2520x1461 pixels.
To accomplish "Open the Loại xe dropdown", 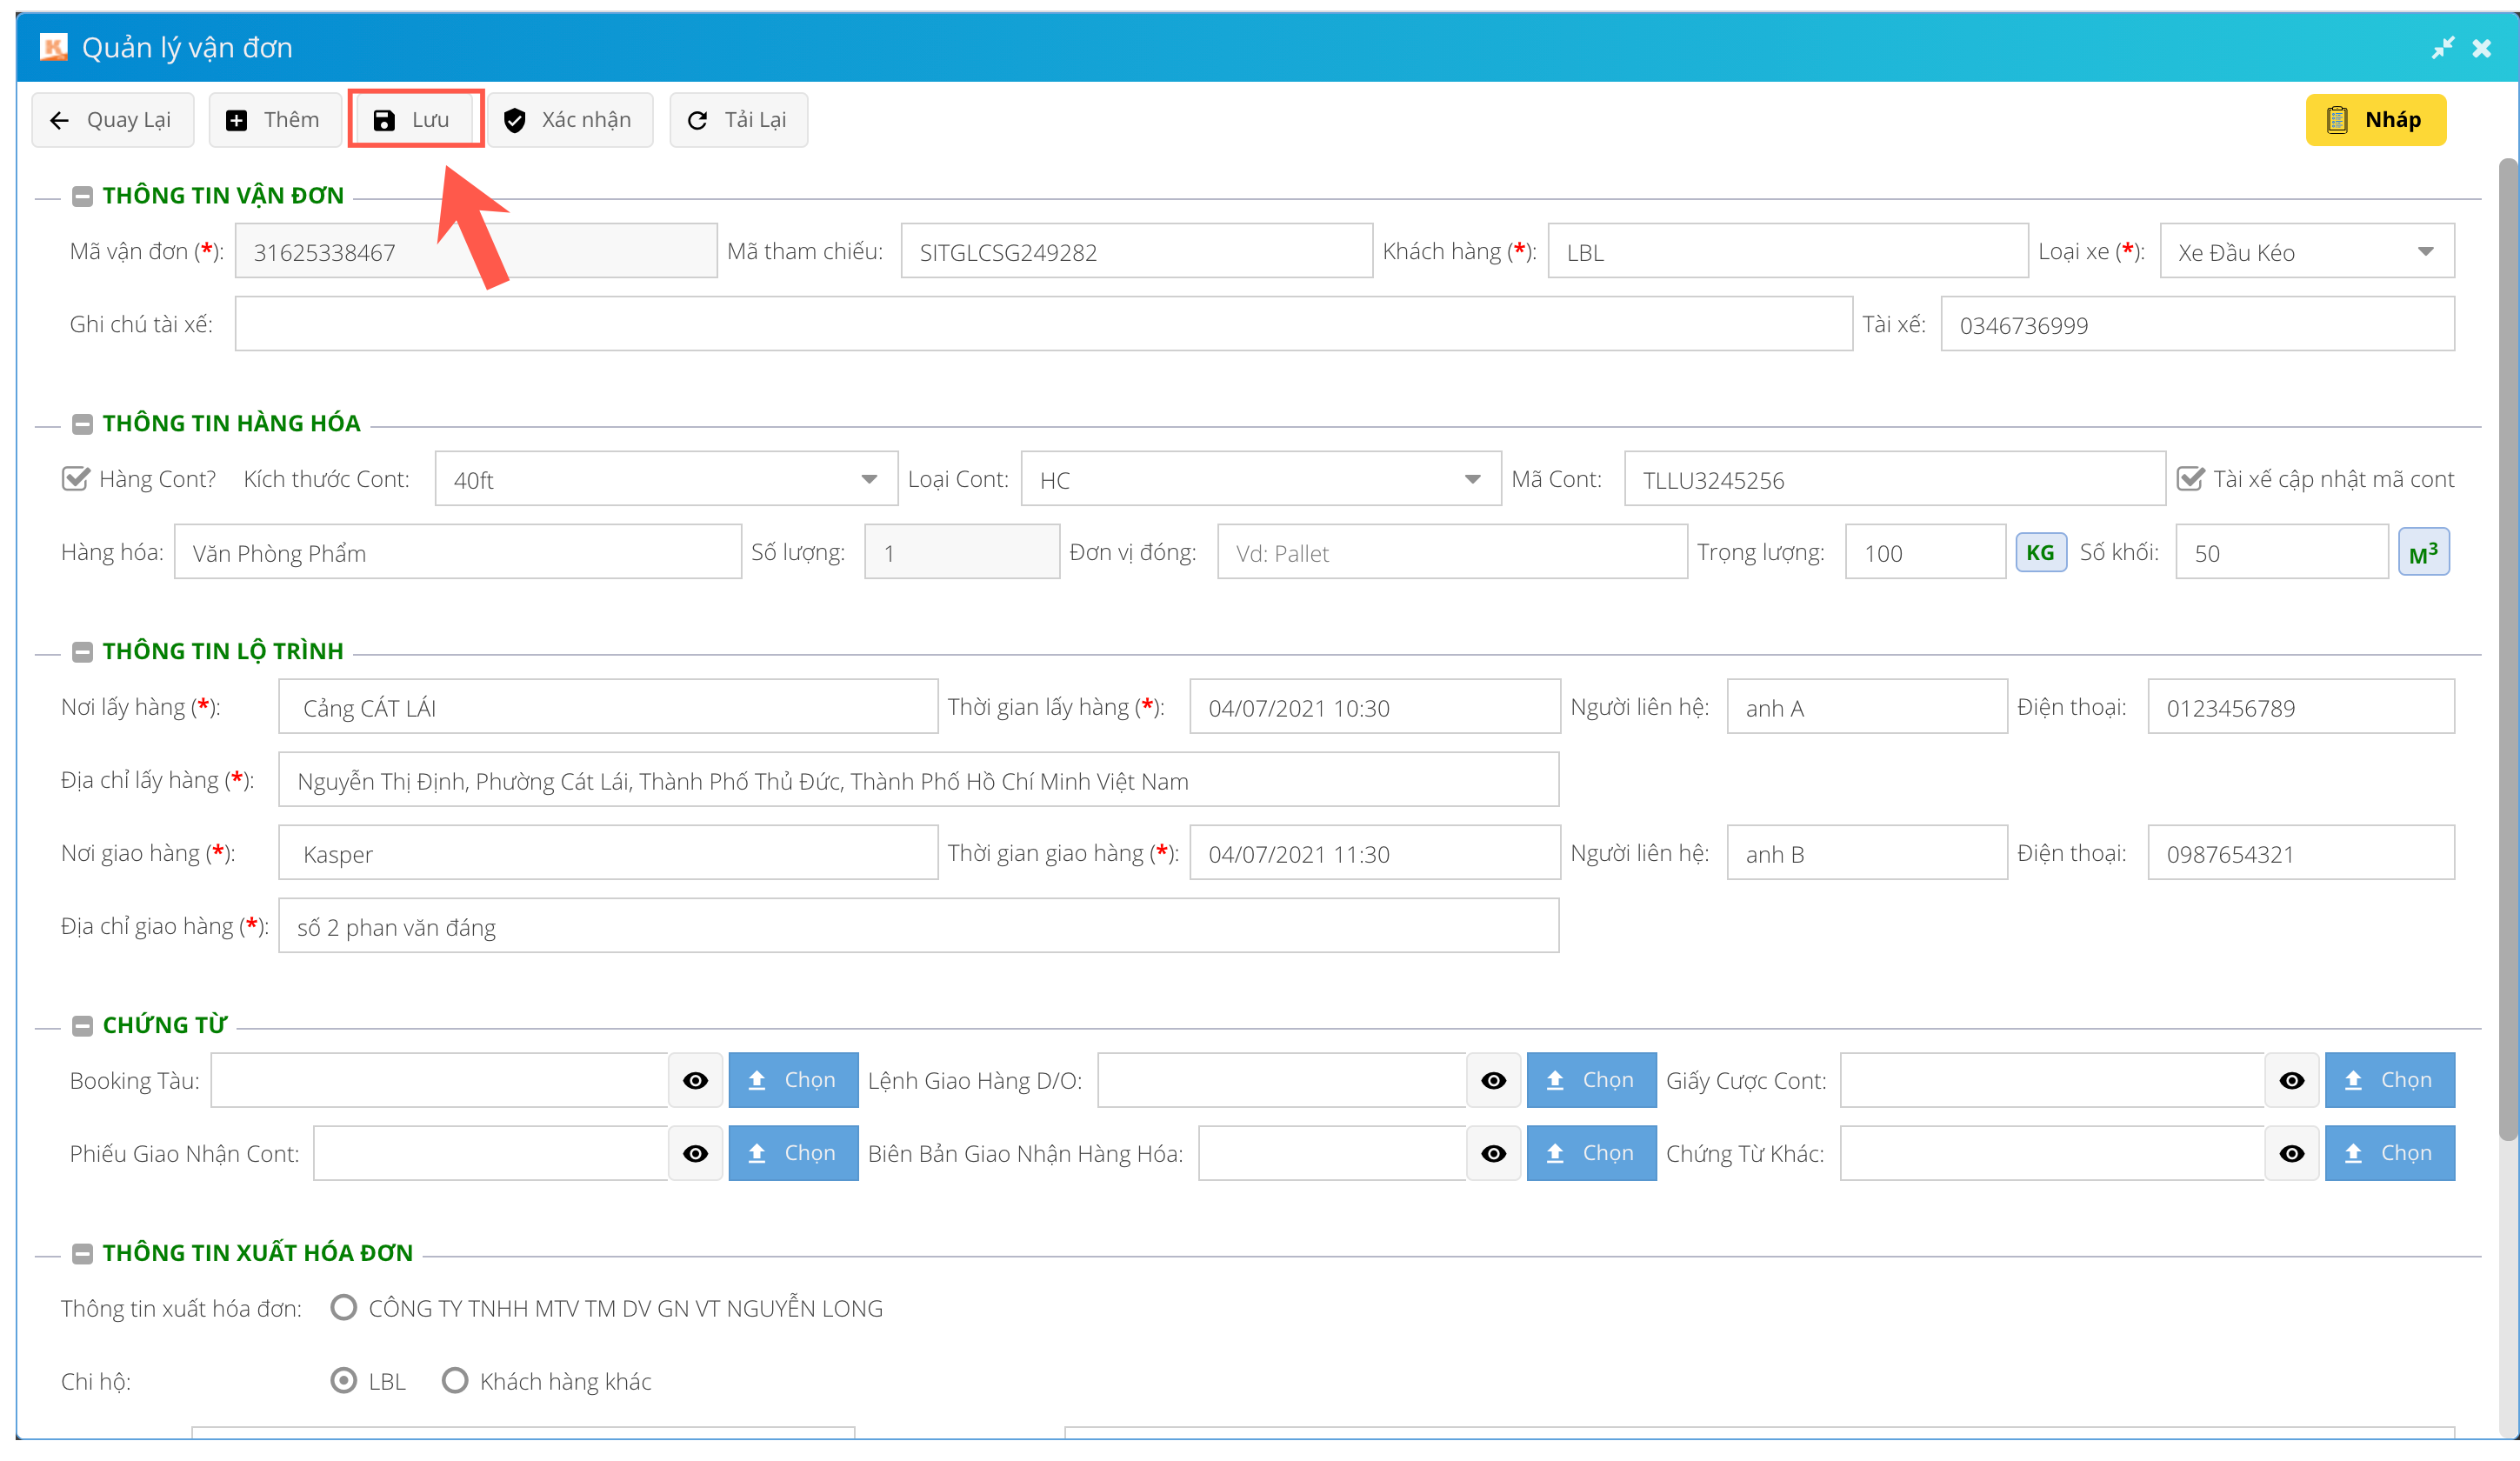I will [x=2306, y=252].
